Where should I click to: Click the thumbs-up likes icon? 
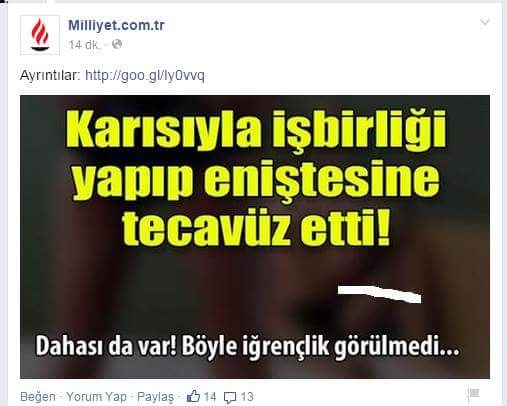[x=193, y=396]
